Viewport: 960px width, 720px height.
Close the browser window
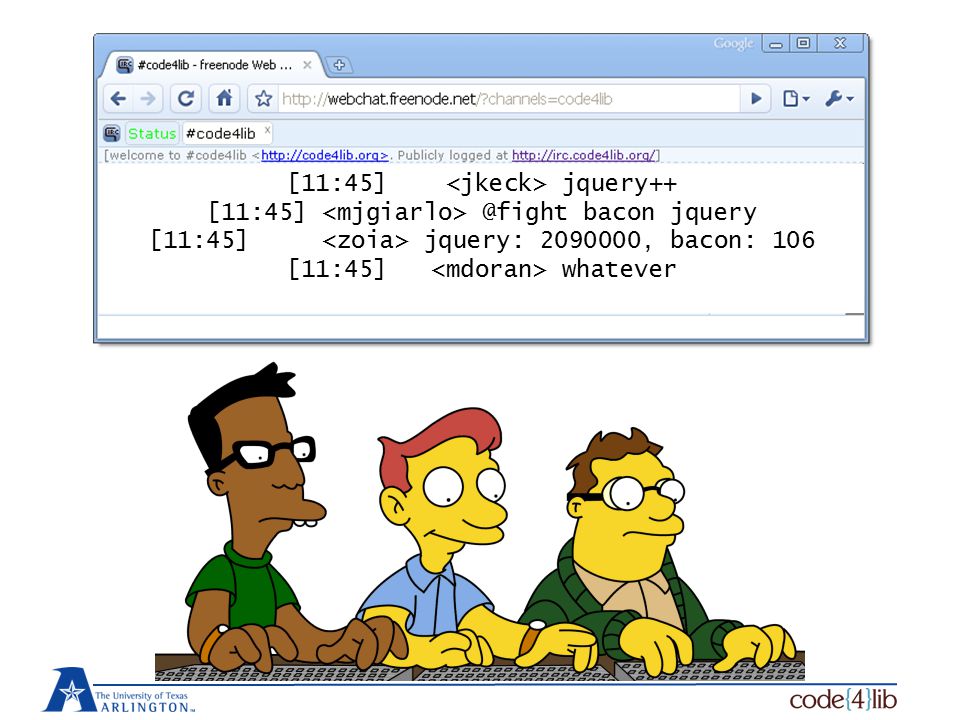point(840,43)
